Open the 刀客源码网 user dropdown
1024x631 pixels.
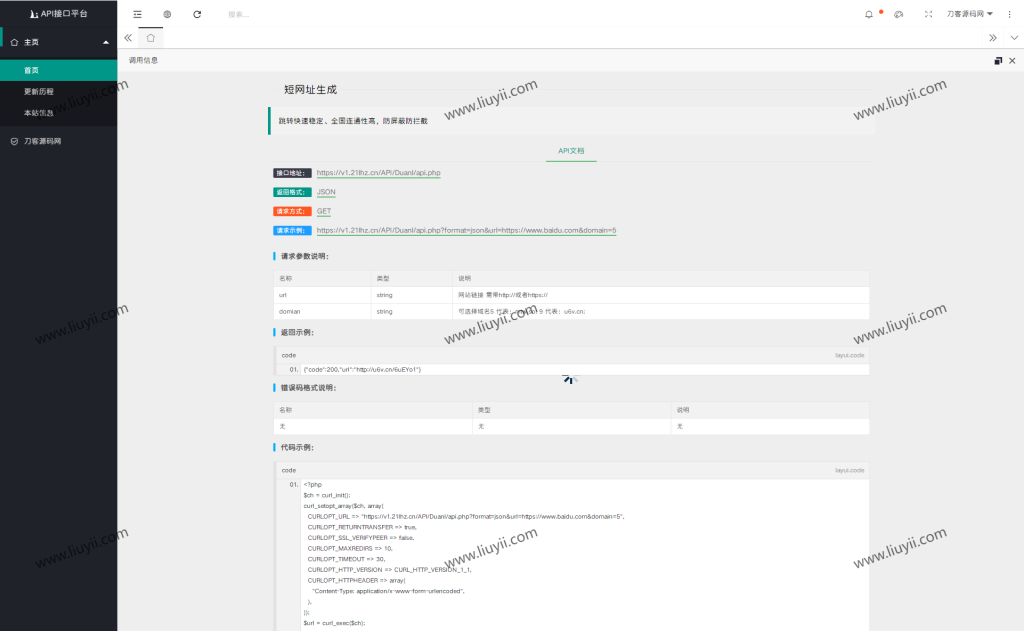[970, 14]
